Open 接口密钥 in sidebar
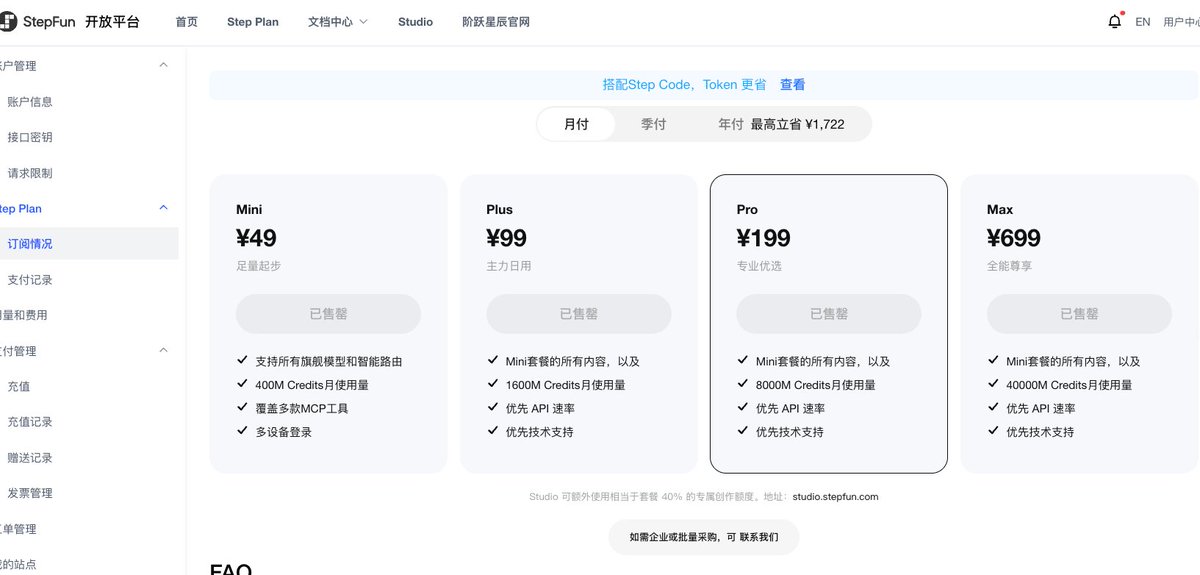 [30, 137]
